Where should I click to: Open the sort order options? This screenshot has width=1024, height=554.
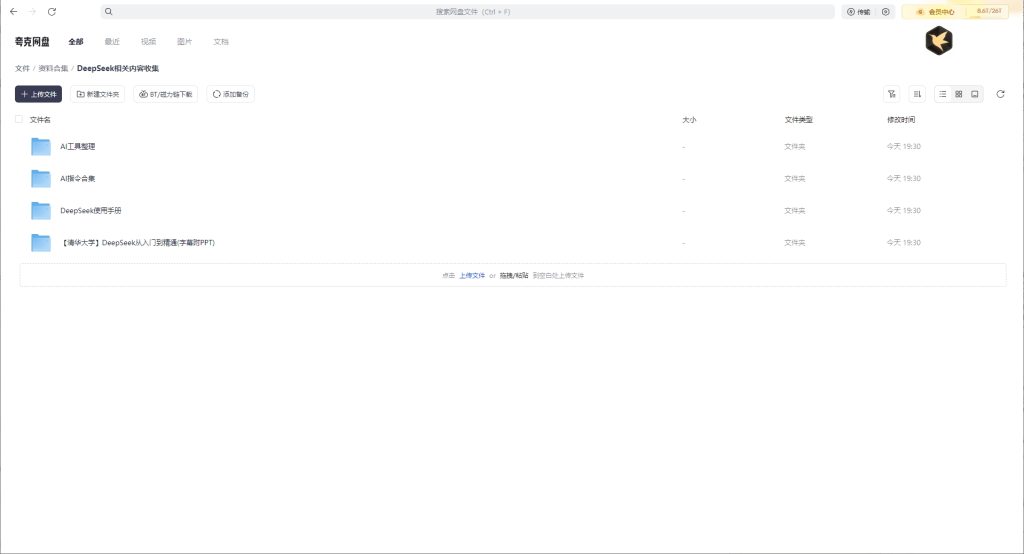coord(917,94)
